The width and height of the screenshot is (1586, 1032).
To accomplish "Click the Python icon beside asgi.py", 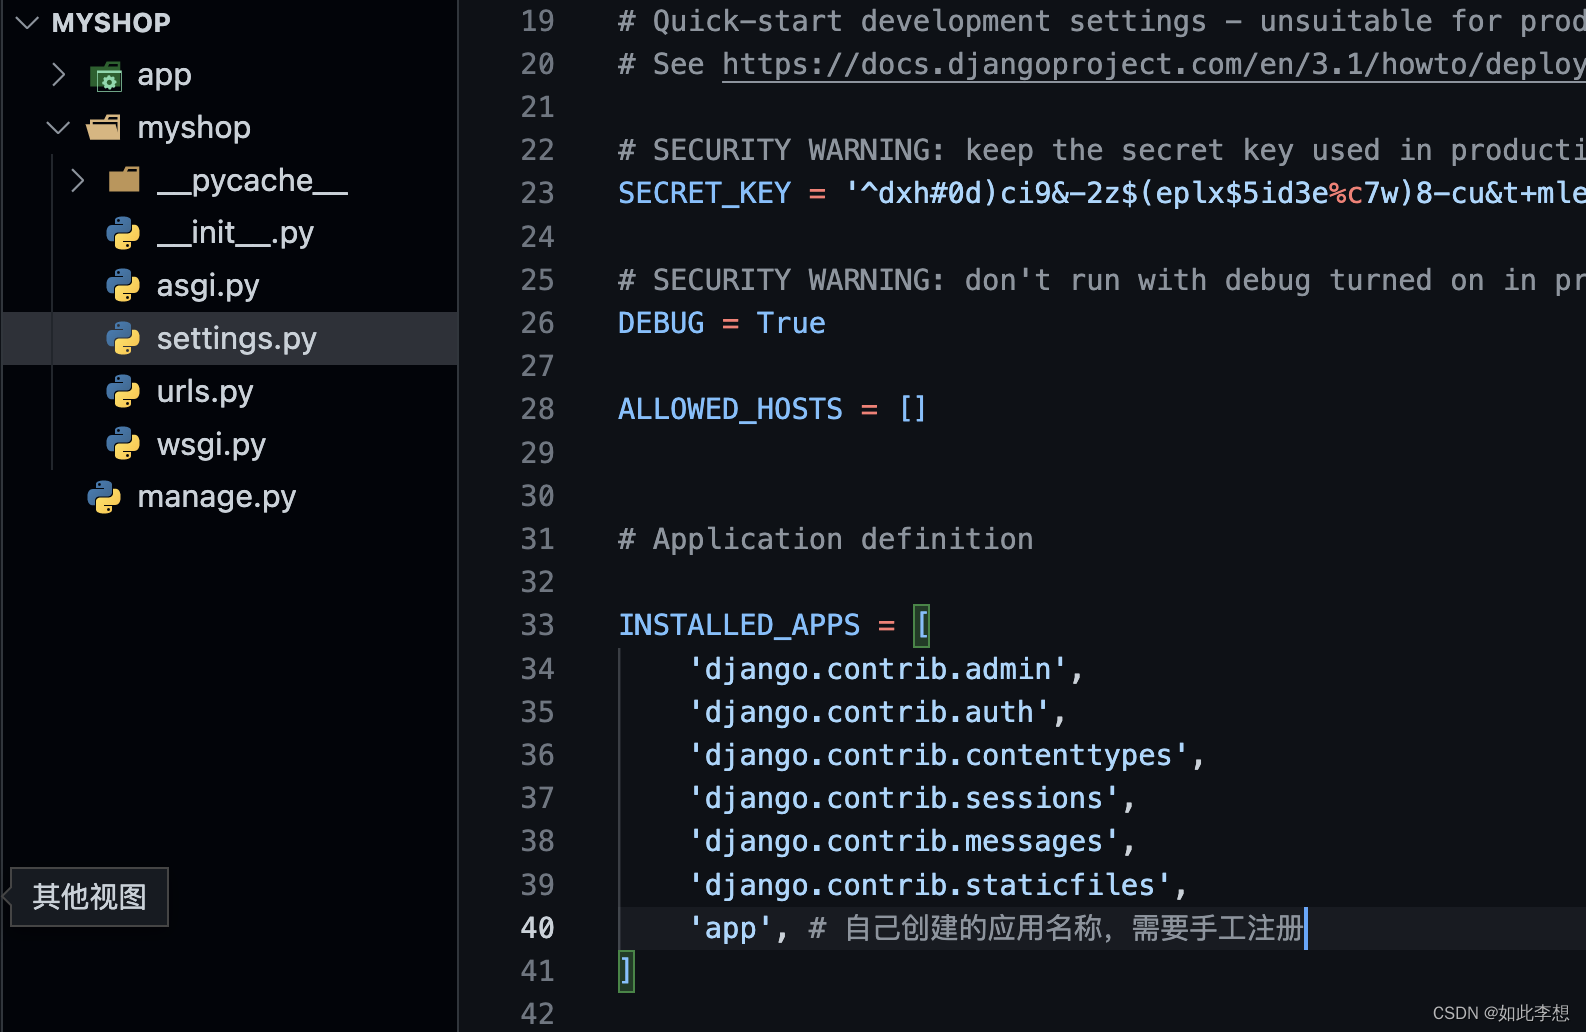I will pyautogui.click(x=123, y=286).
